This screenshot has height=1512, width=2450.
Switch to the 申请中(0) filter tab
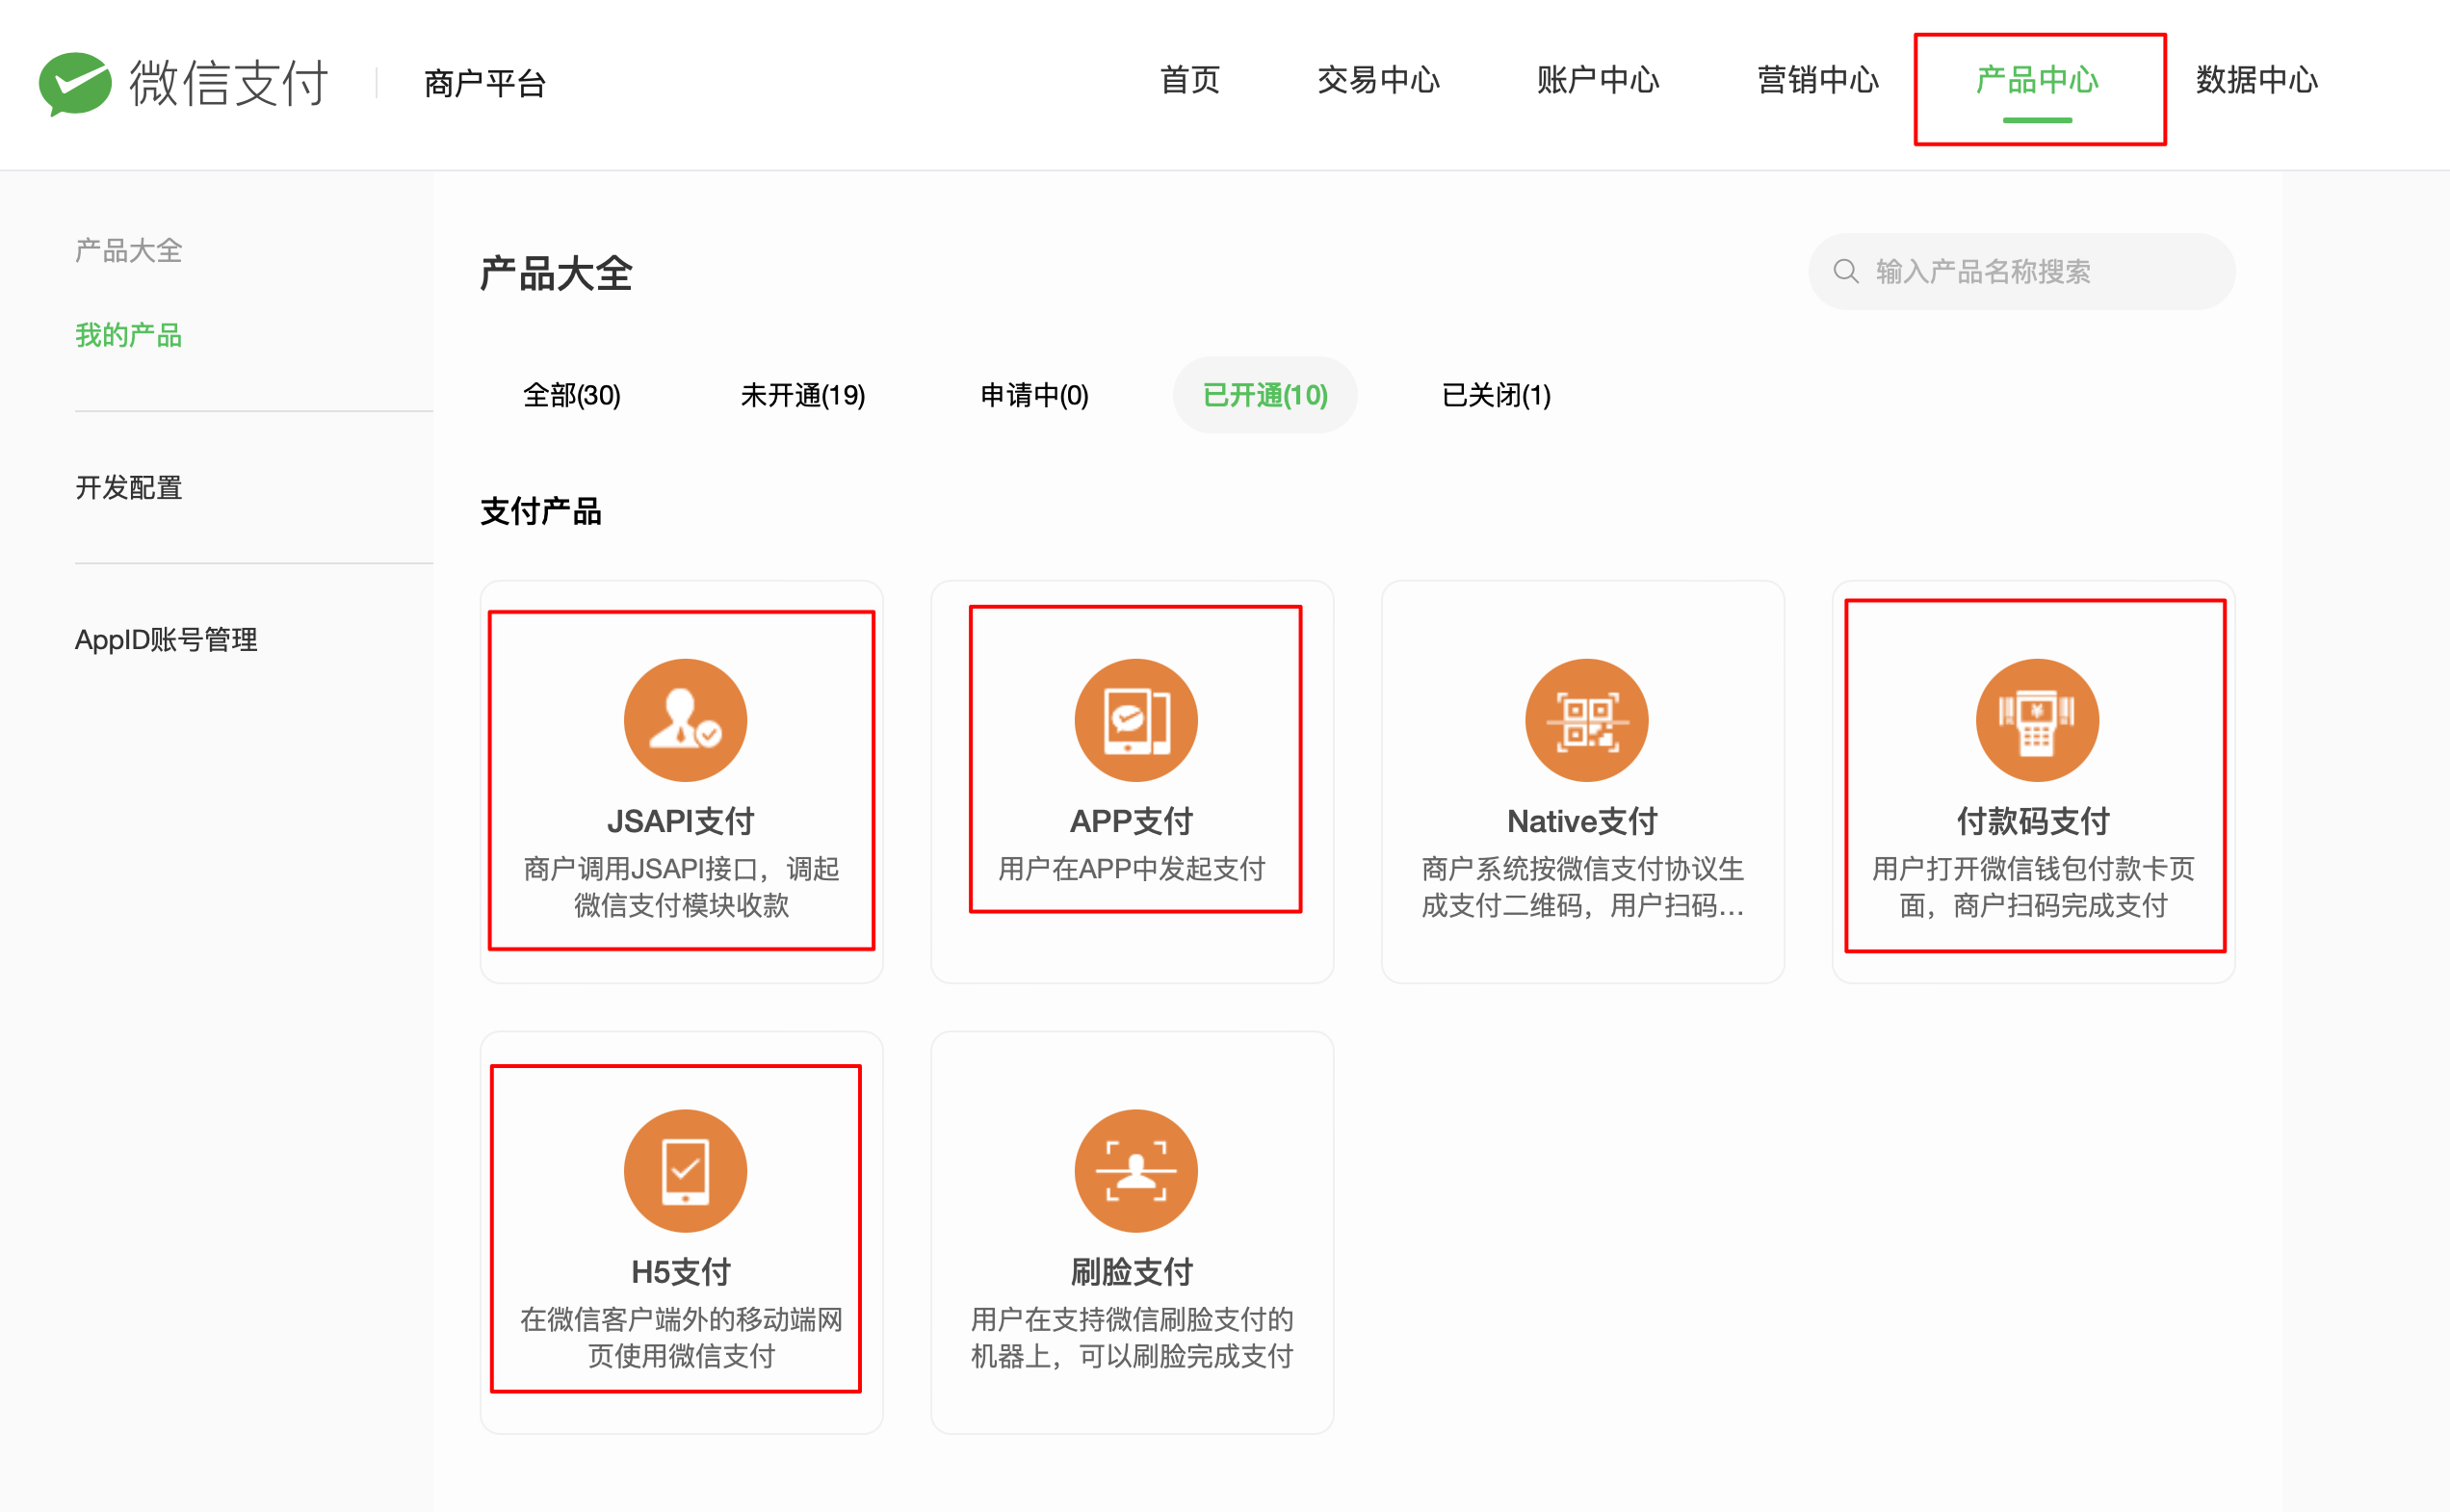click(x=1034, y=395)
